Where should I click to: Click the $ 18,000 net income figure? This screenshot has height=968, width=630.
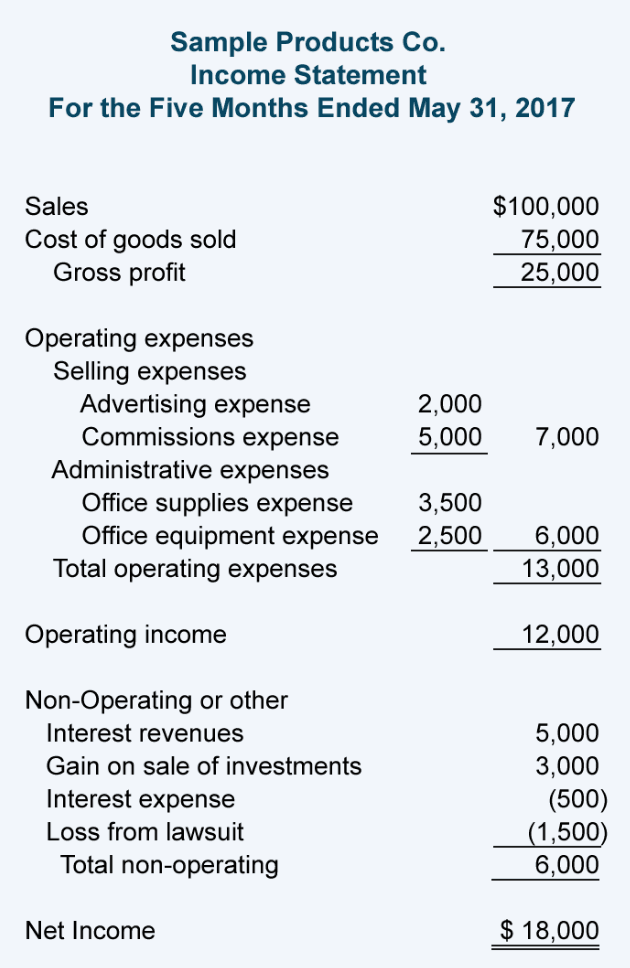click(x=549, y=931)
